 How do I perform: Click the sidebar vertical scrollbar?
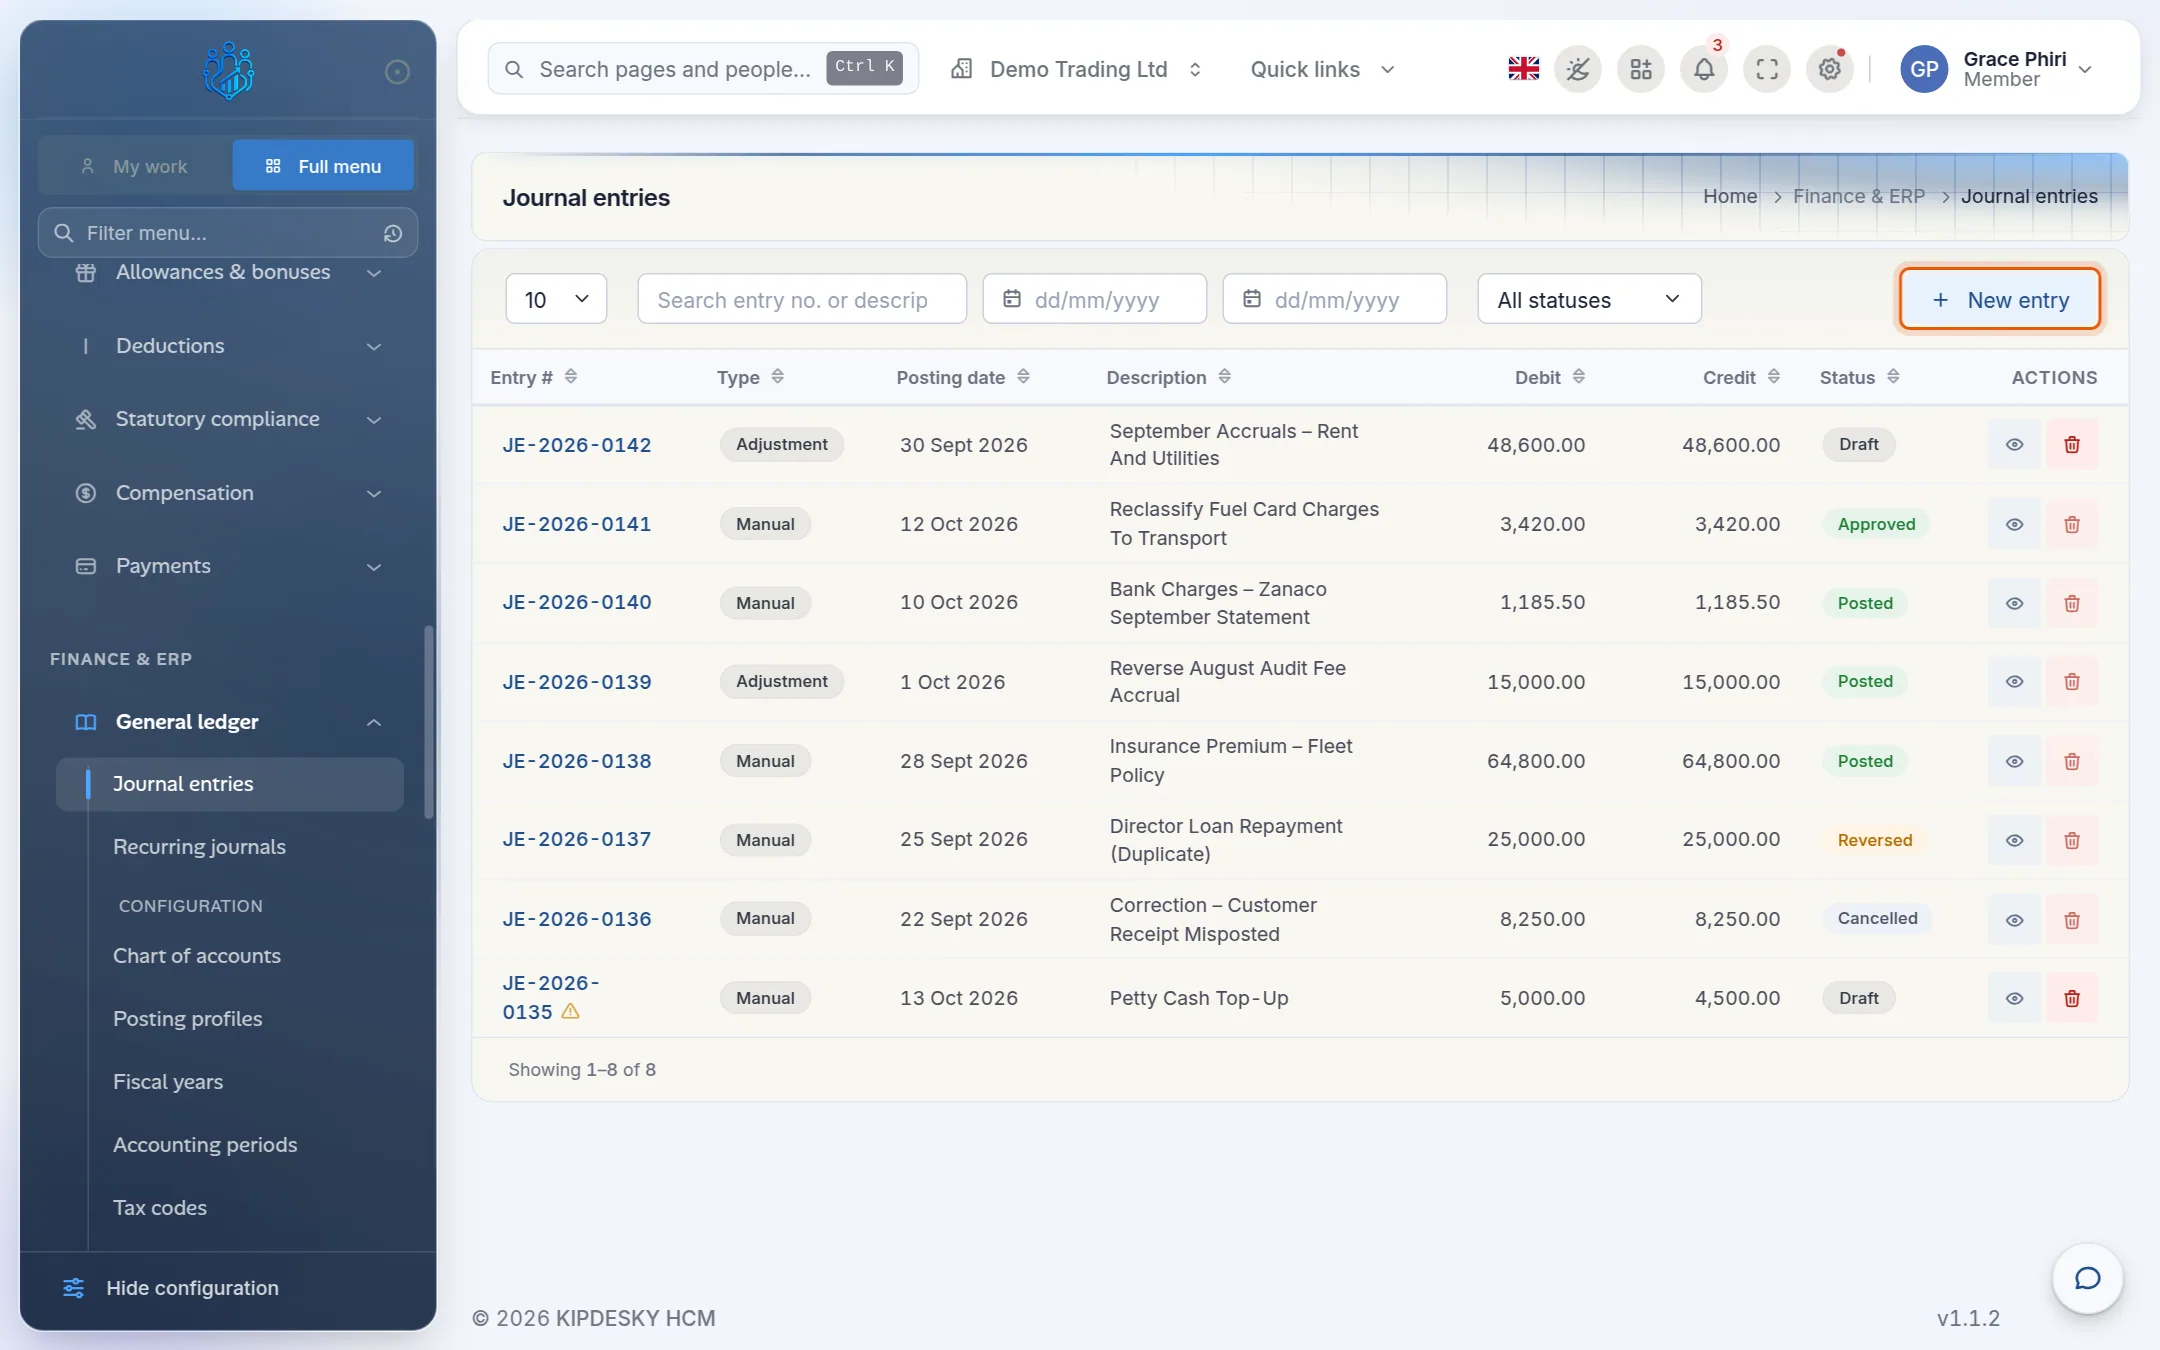[x=429, y=722]
